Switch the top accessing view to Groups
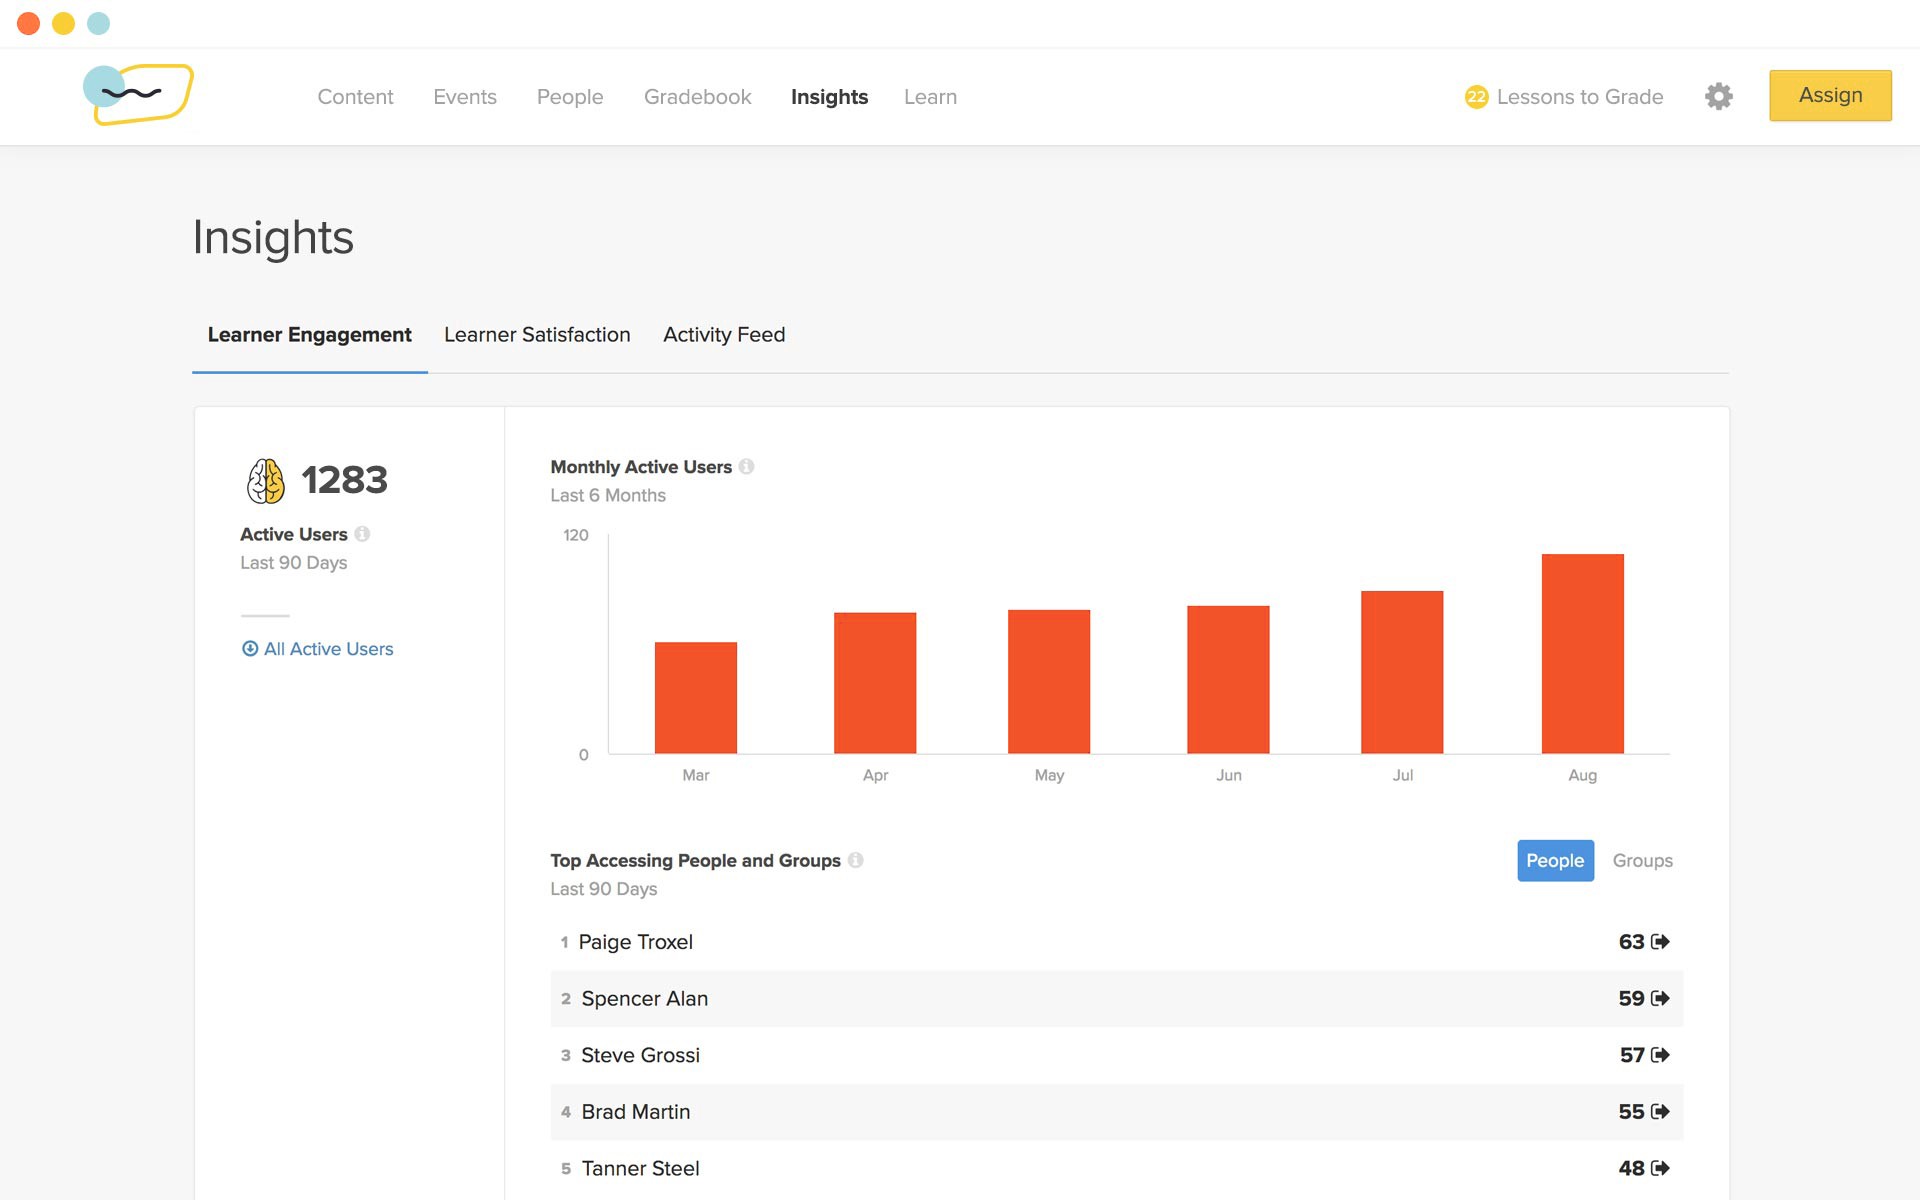Screen dimensions: 1920x1200 1642,860
